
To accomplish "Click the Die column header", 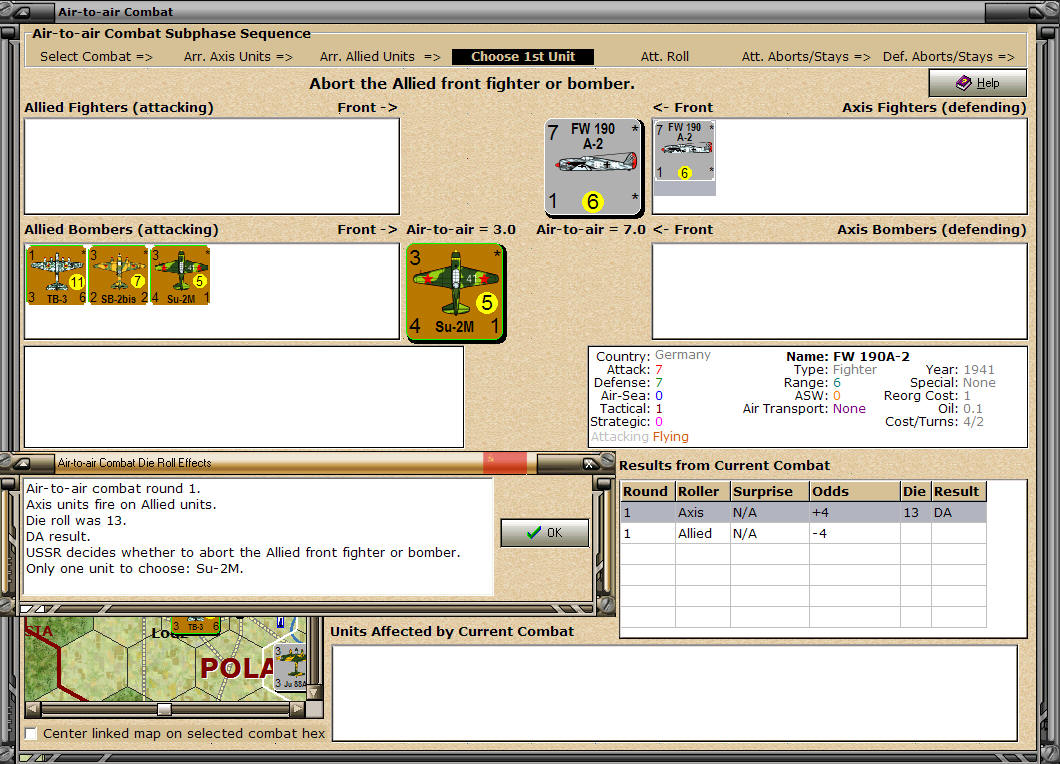I will coord(915,492).
